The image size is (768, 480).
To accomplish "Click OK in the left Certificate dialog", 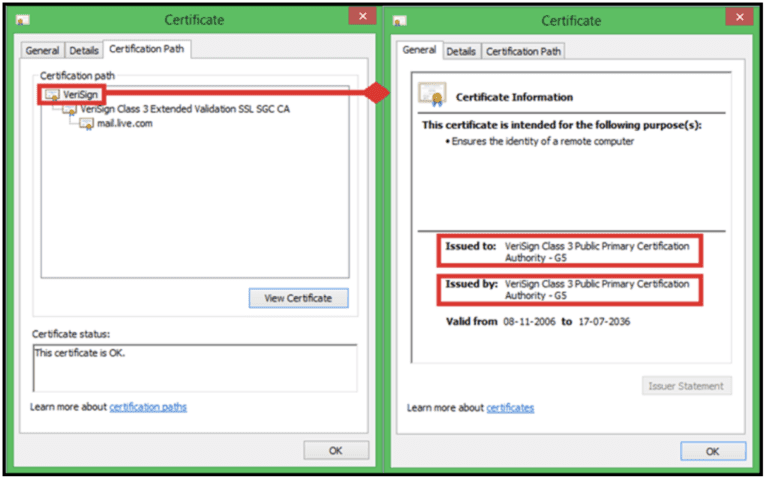I will pyautogui.click(x=336, y=450).
